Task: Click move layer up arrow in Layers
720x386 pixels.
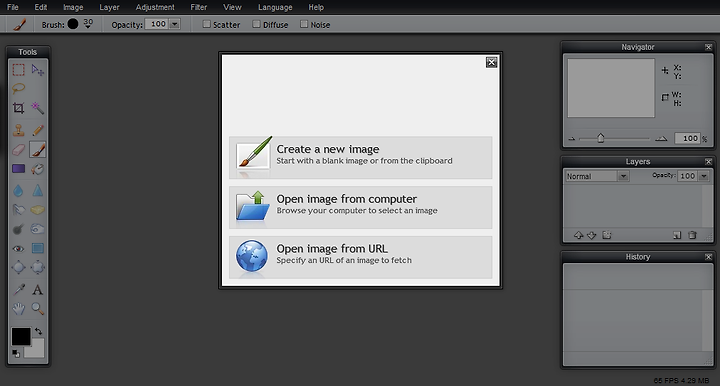Action: pos(578,235)
